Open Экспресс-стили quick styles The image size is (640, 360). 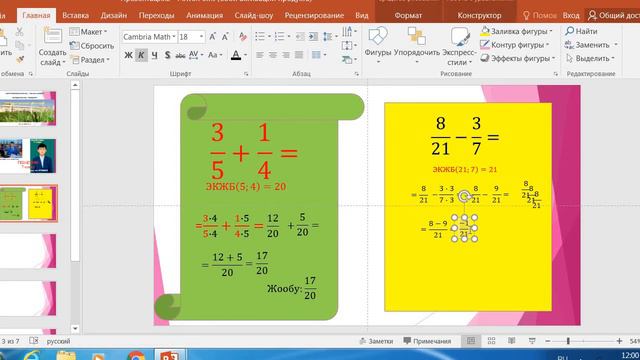tap(459, 46)
